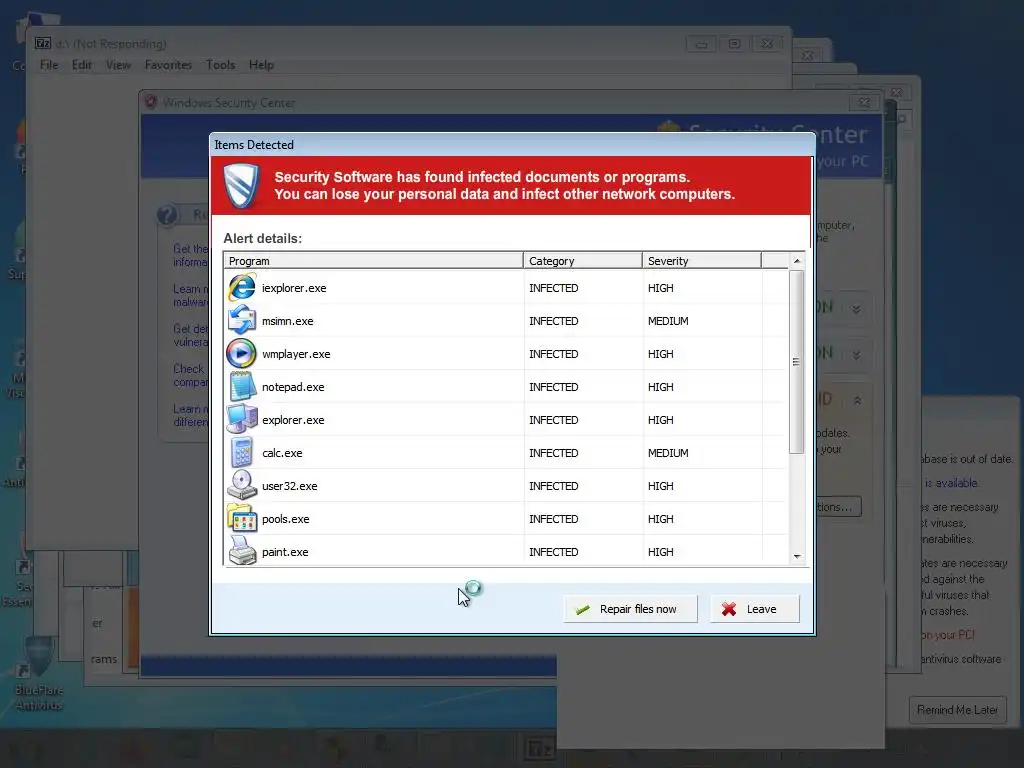This screenshot has height=768, width=1024.
Task: Select the wmplayer.exe row text
Action: [296, 354]
